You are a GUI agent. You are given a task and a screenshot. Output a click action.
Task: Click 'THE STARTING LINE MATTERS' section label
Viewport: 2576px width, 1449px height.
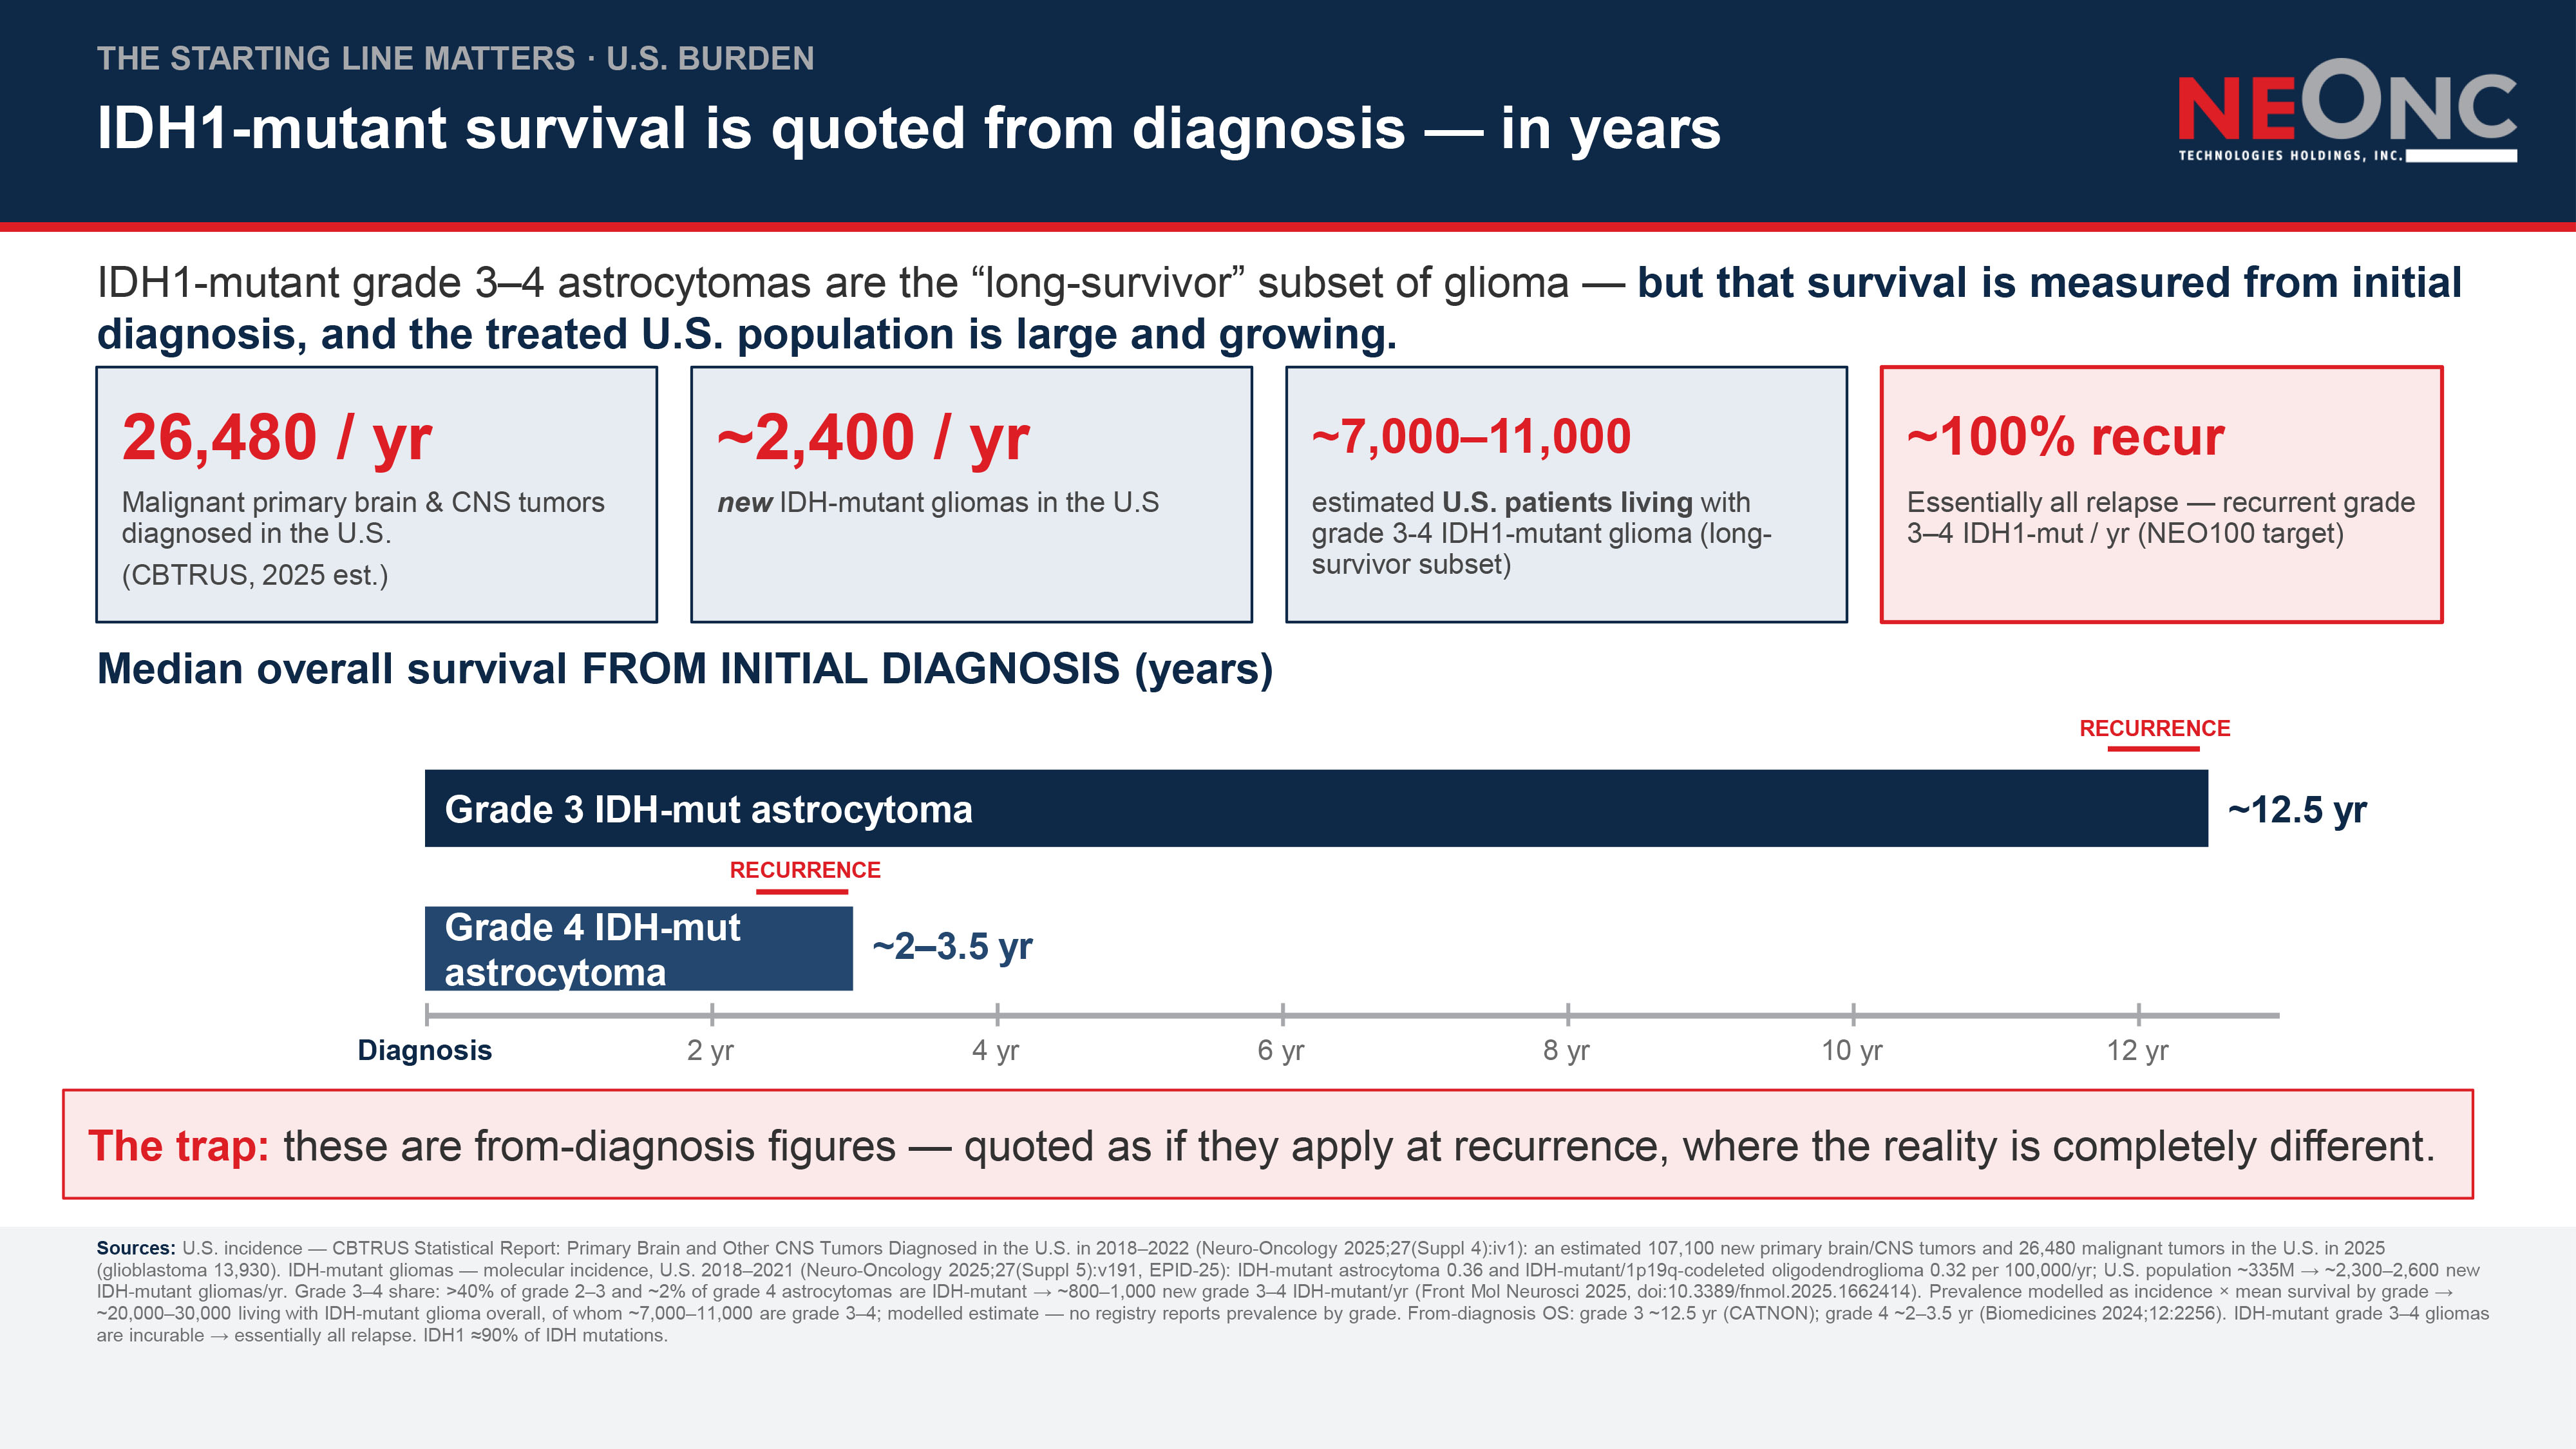pos(336,58)
